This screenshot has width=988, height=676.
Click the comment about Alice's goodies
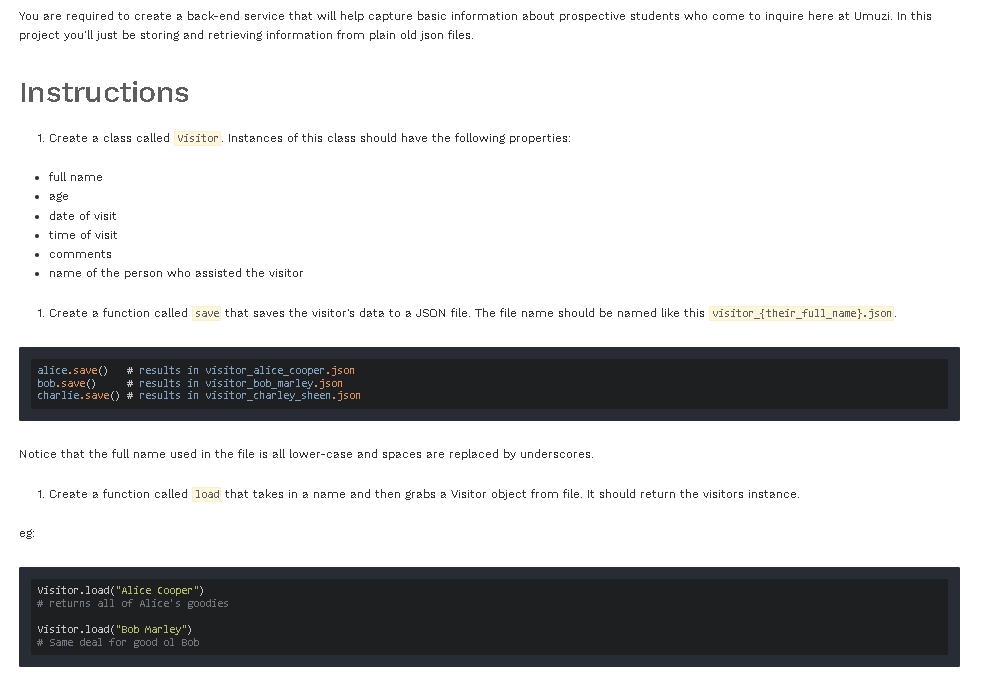[132, 603]
